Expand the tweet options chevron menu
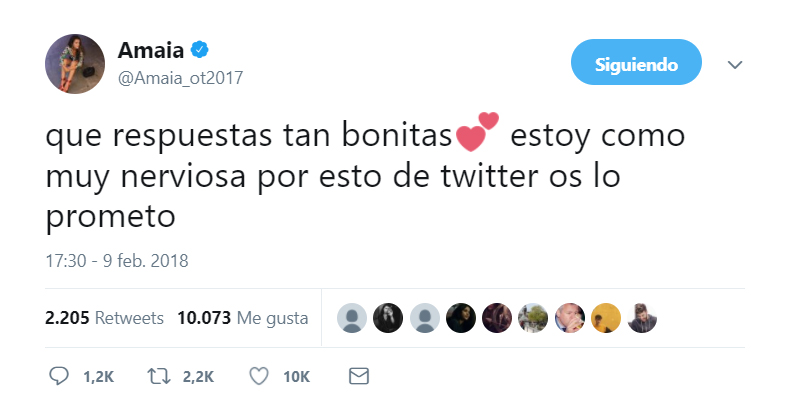The height and width of the screenshot is (419, 791). tap(735, 65)
